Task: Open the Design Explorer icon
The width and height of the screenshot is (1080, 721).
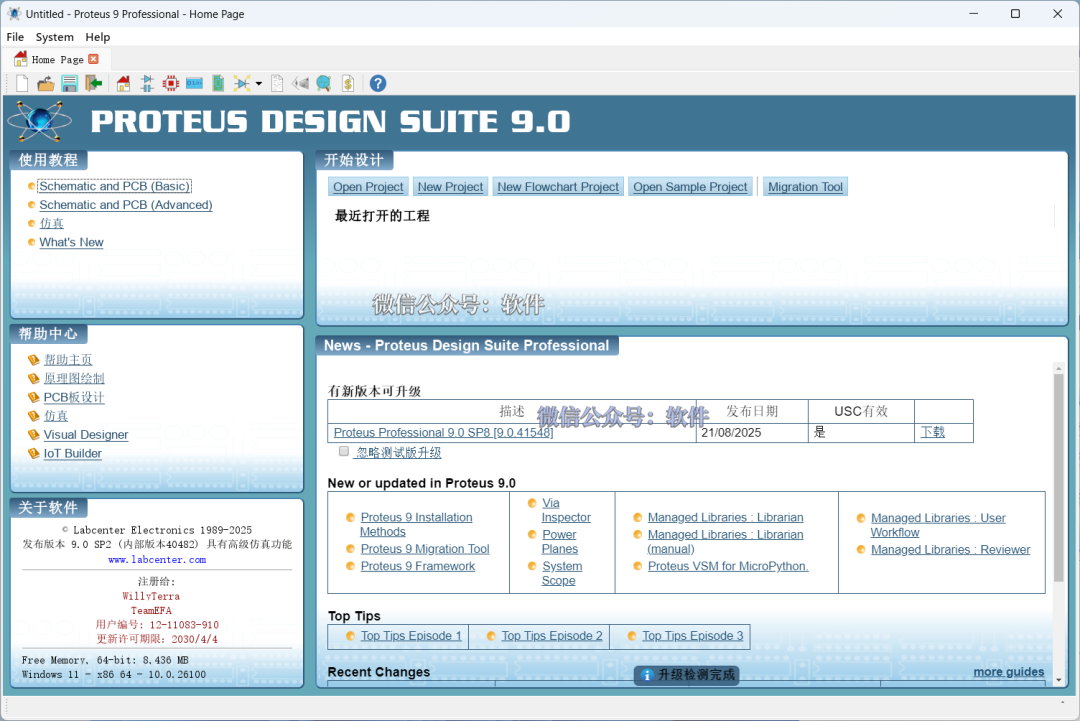Action: [x=242, y=83]
